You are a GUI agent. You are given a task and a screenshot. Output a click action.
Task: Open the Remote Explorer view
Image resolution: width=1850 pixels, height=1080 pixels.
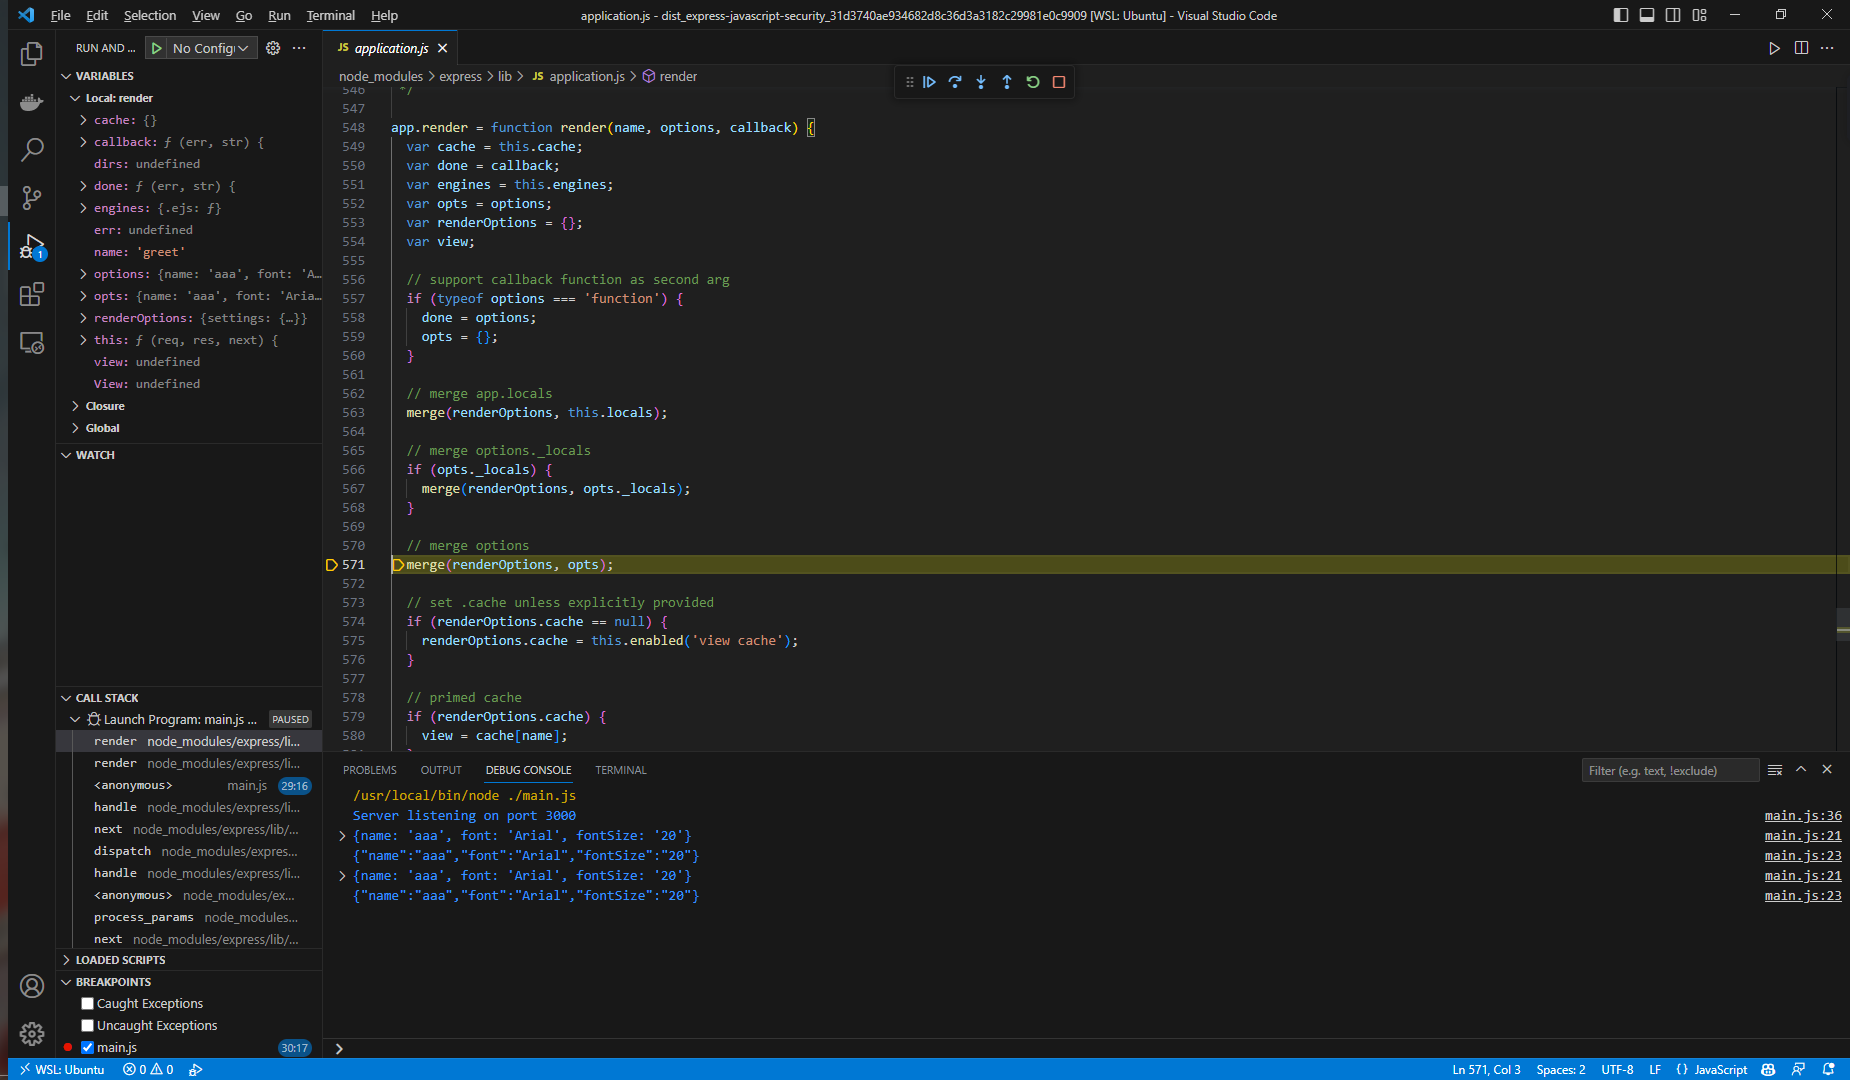(x=32, y=343)
